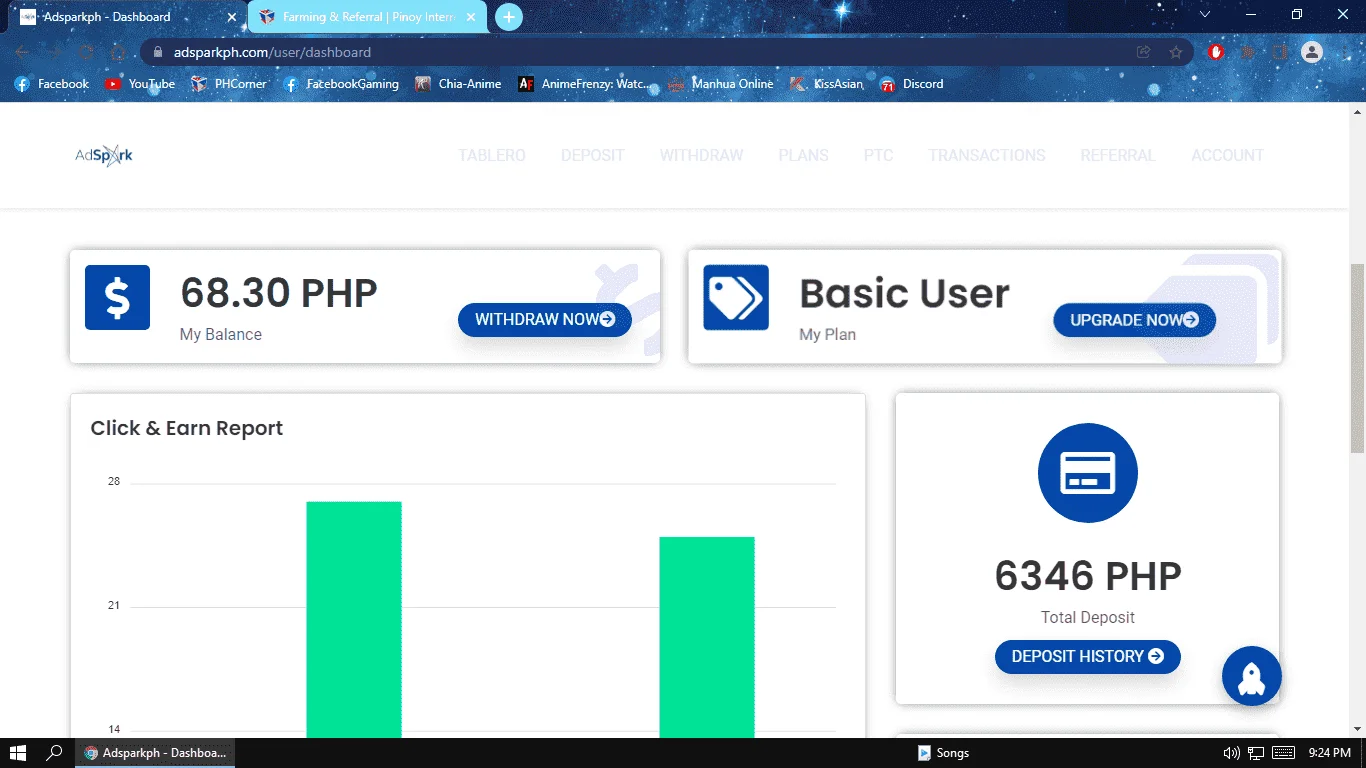Go back with the browser back arrow

pos(22,52)
